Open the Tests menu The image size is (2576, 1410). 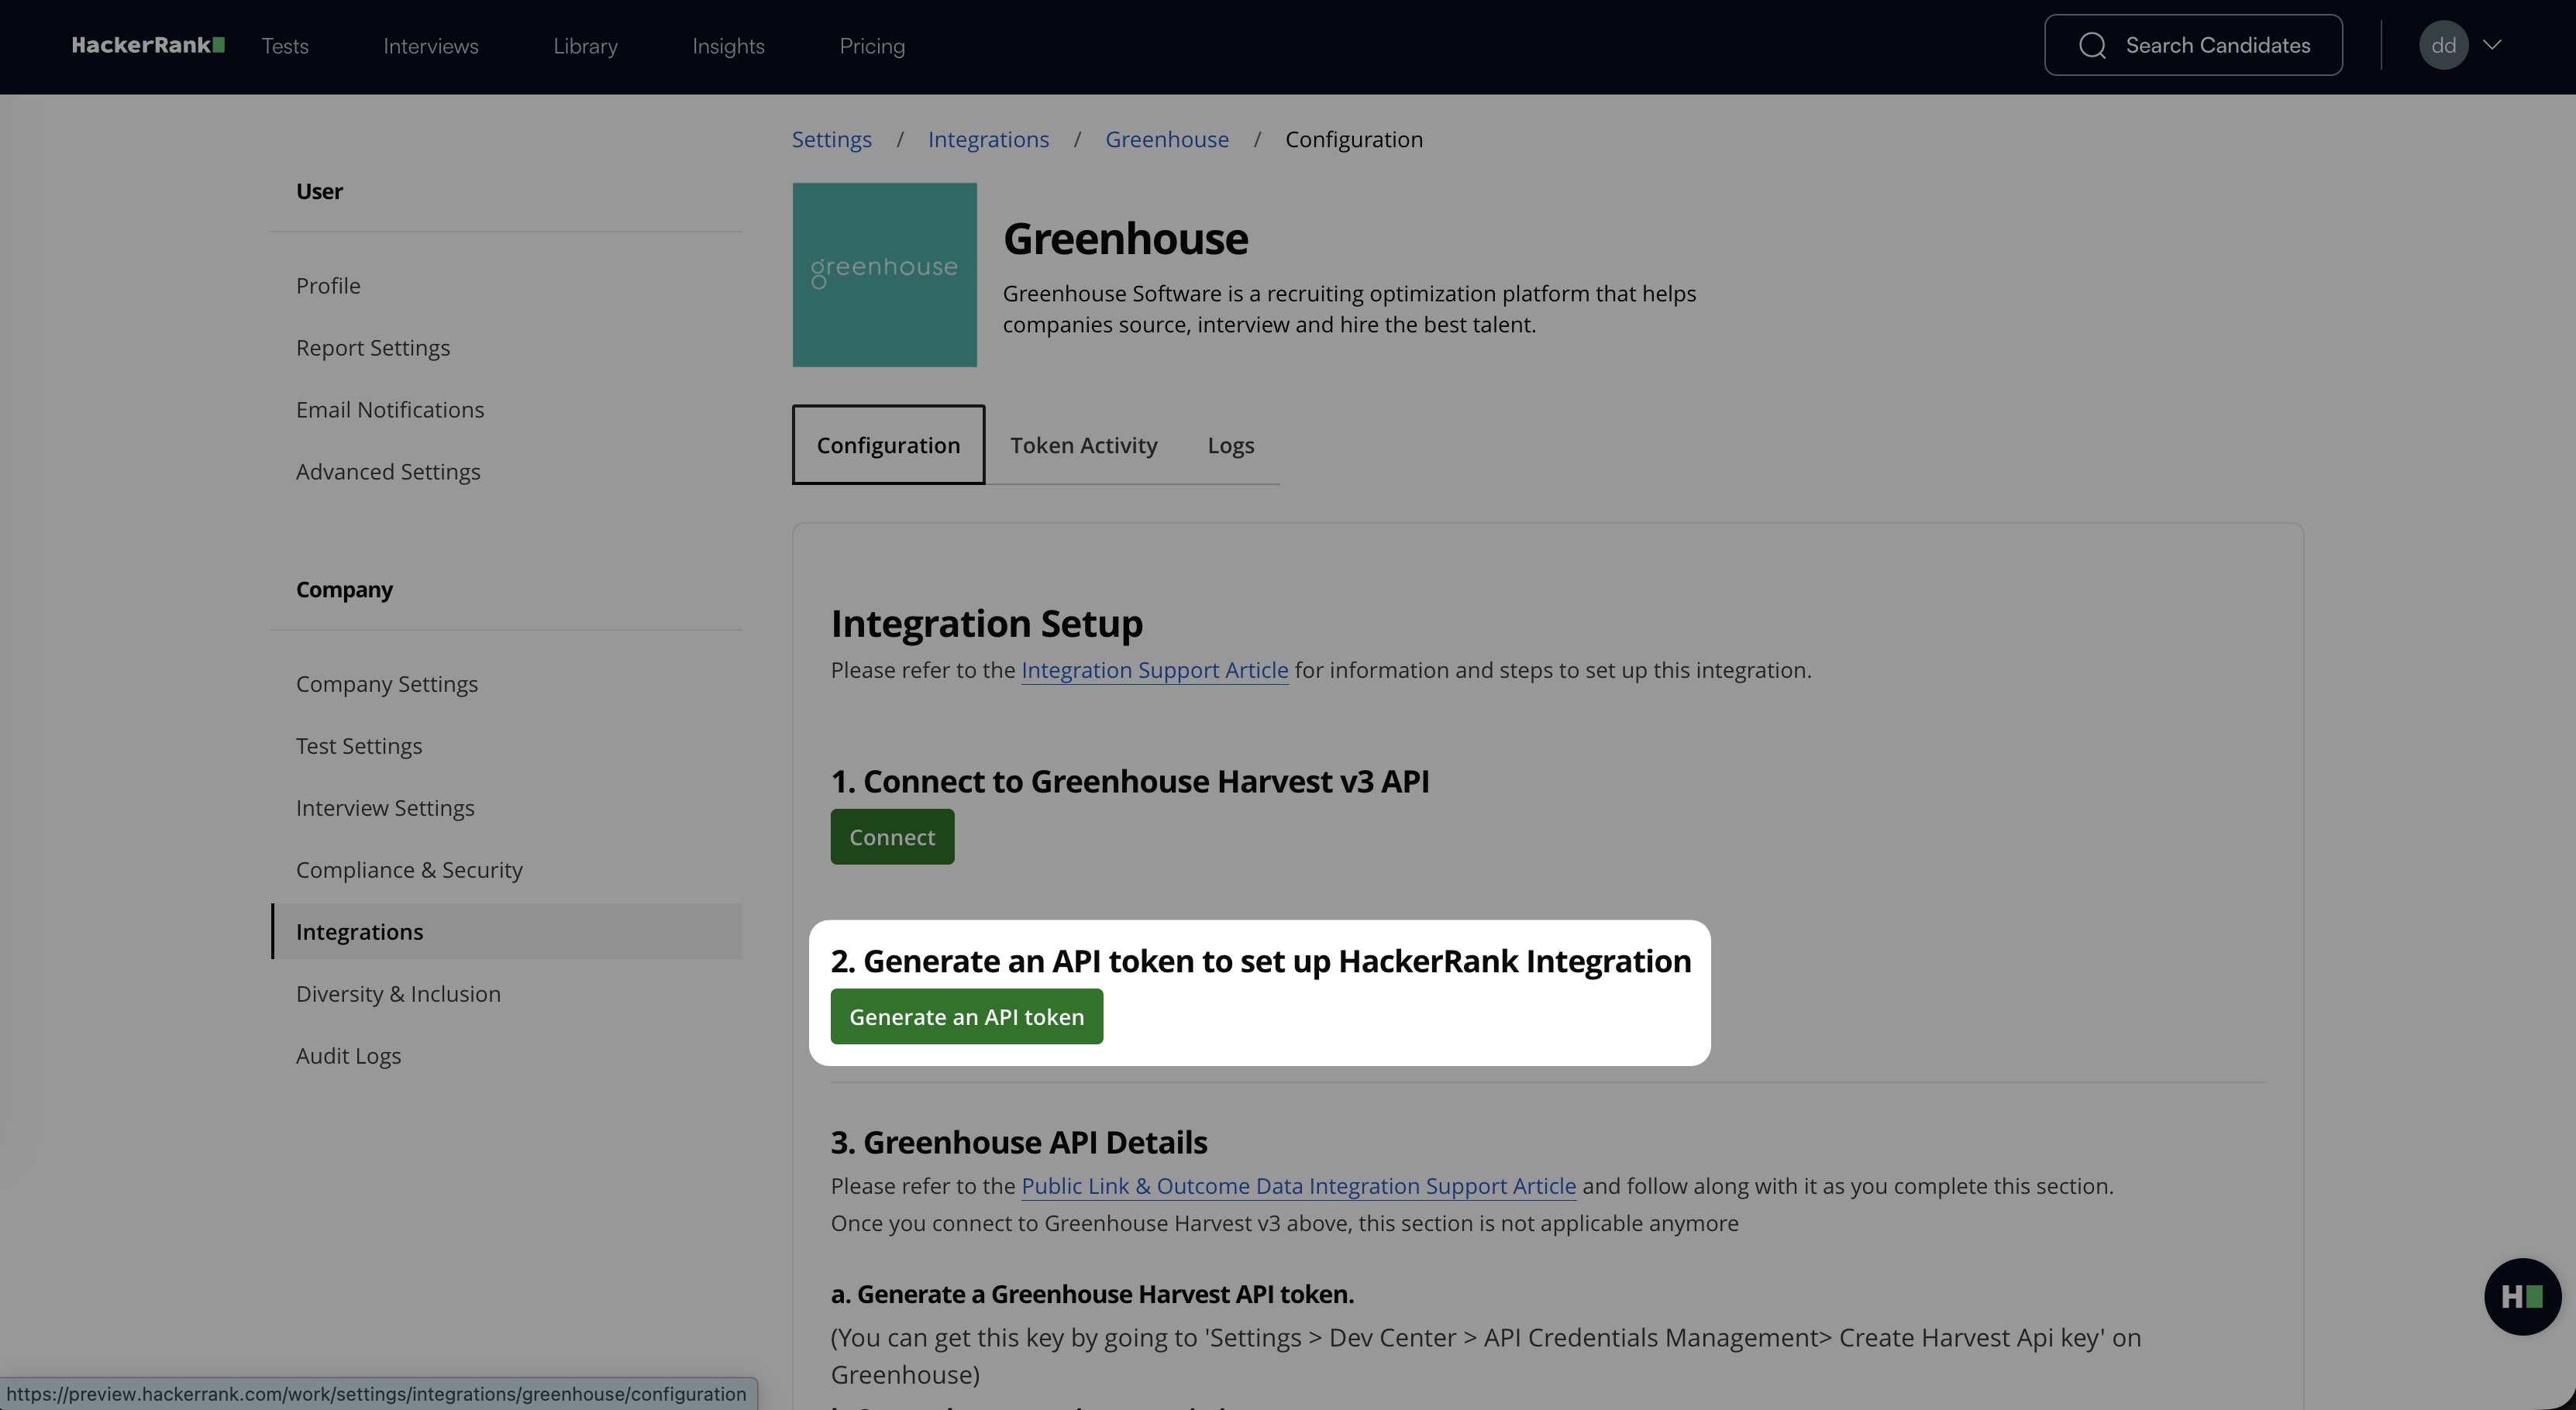tap(285, 46)
